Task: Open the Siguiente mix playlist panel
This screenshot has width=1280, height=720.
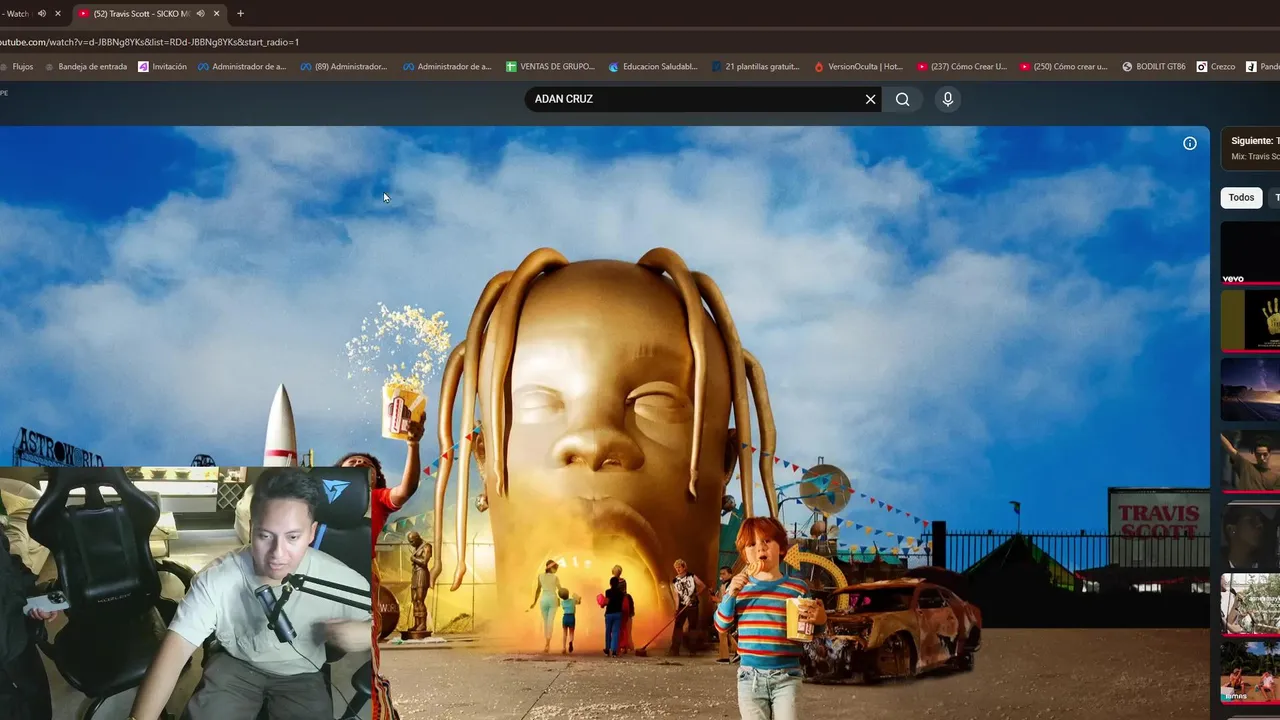Action: [x=1251, y=148]
